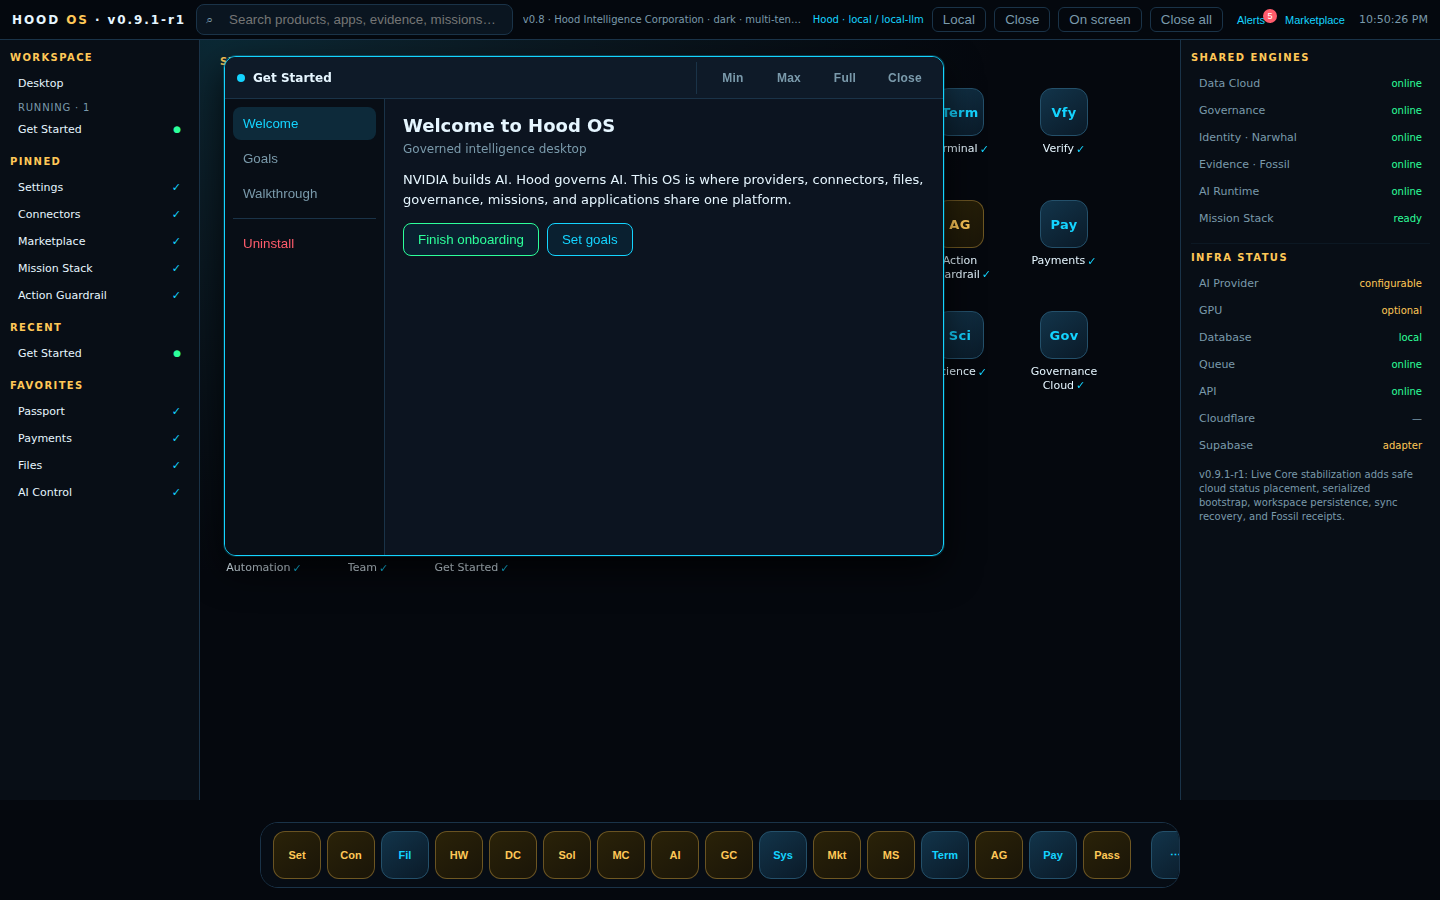Screen dimensions: 1440x900
Task: Click the Local button in top bar
Action: pyautogui.click(x=959, y=20)
